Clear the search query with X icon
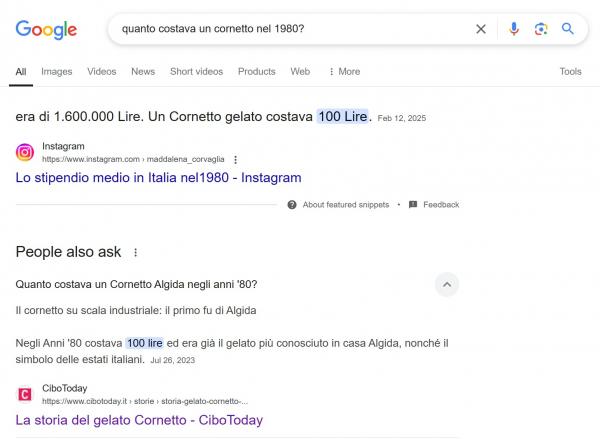 point(481,29)
